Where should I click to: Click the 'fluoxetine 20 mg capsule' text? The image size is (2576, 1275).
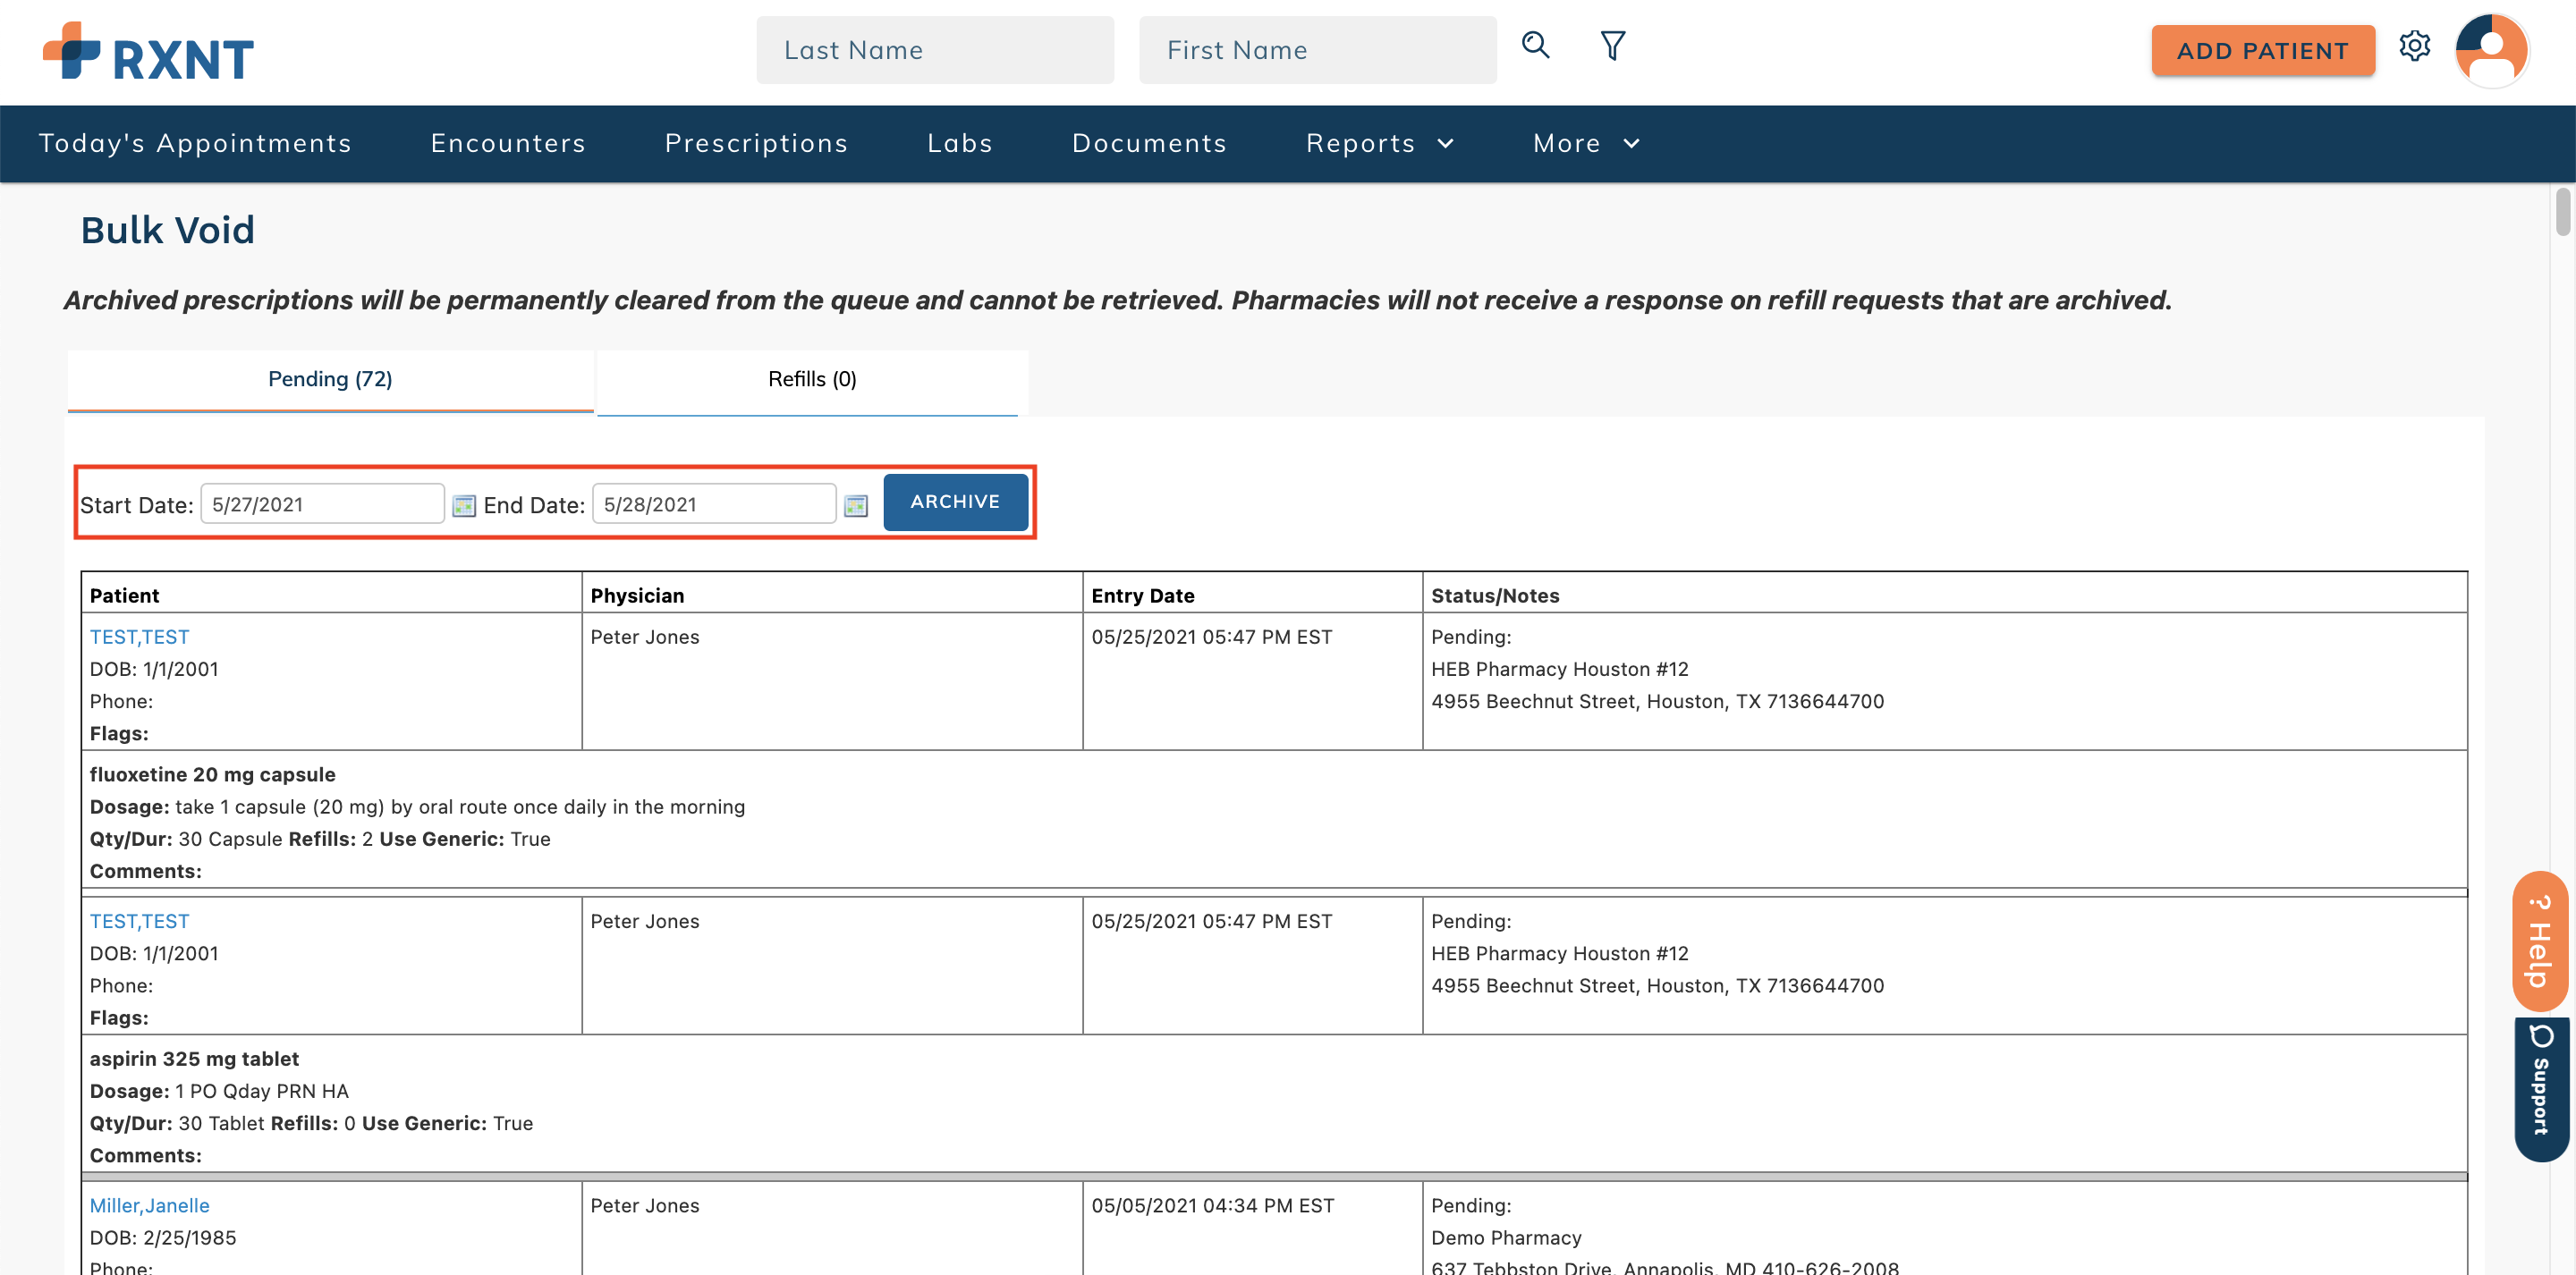coord(213,774)
